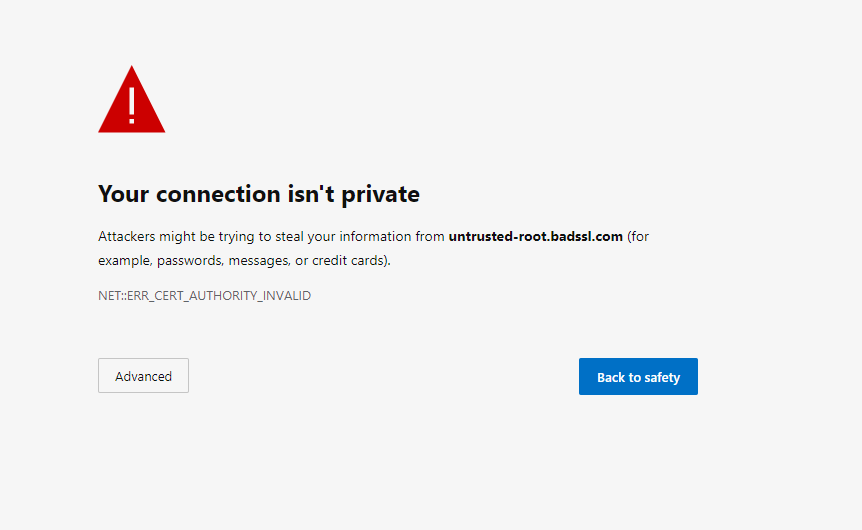Go Back to safety
Screen dimensions: 862x530
[638, 377]
